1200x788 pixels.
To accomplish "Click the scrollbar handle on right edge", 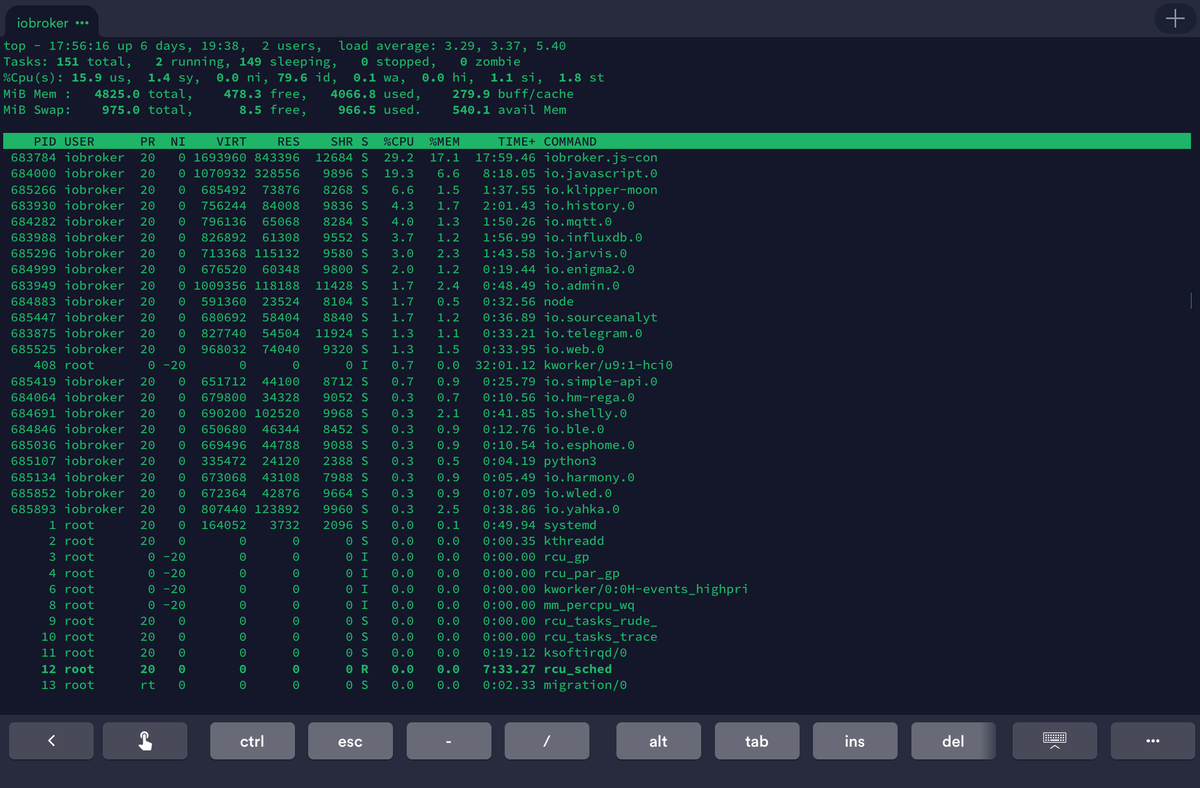I will click(1191, 301).
